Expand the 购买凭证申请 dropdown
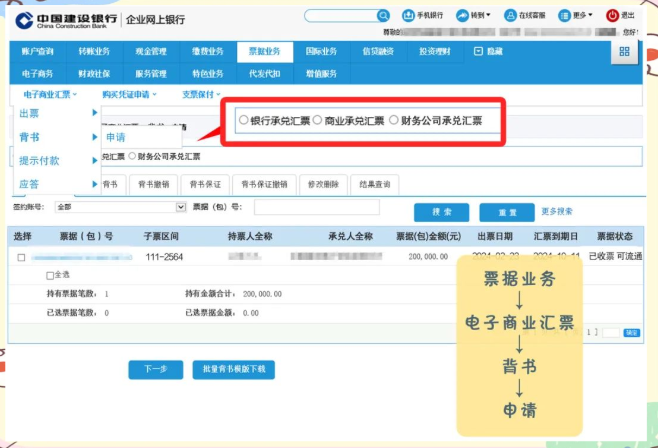Viewport: 658px width, 448px height. click(x=129, y=94)
